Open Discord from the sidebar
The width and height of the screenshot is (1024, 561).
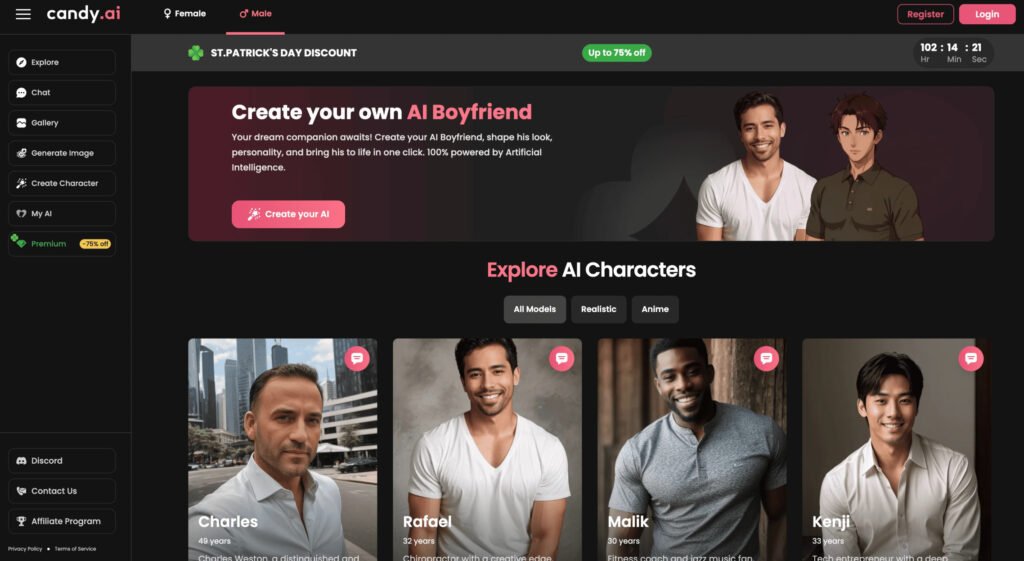(62, 460)
